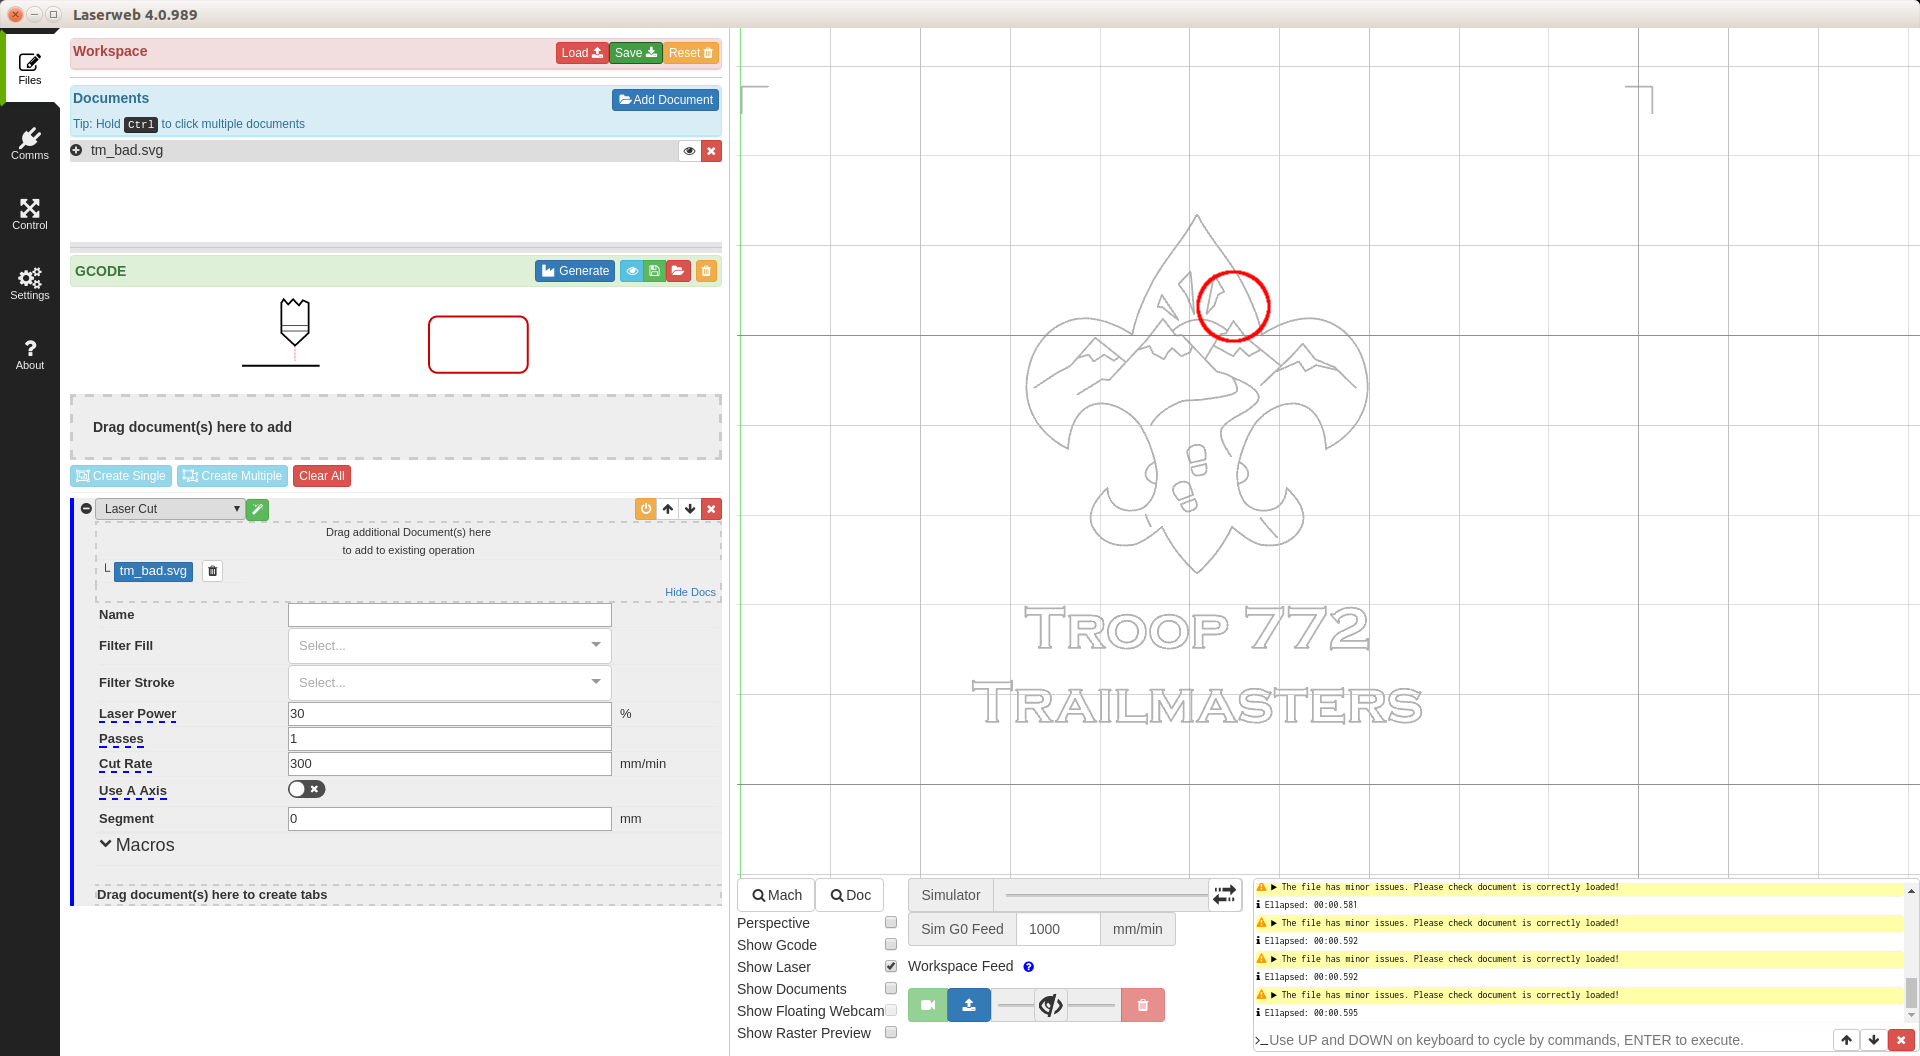Screen dimensions: 1920x1056
Task: Open the Comms sidebar tab
Action: (30, 144)
